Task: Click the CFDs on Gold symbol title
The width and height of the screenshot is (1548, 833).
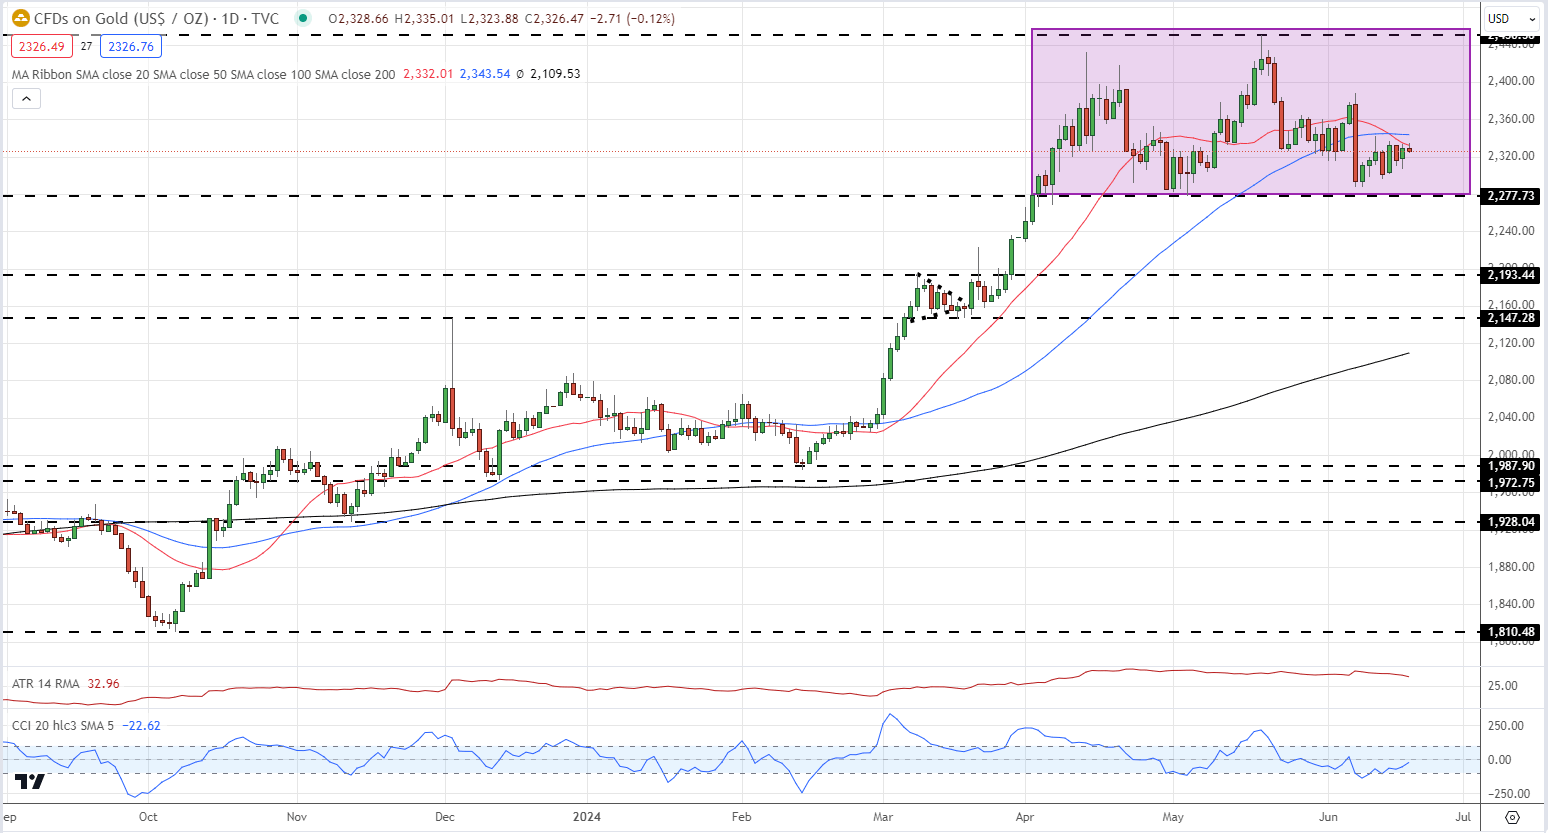Action: (157, 18)
